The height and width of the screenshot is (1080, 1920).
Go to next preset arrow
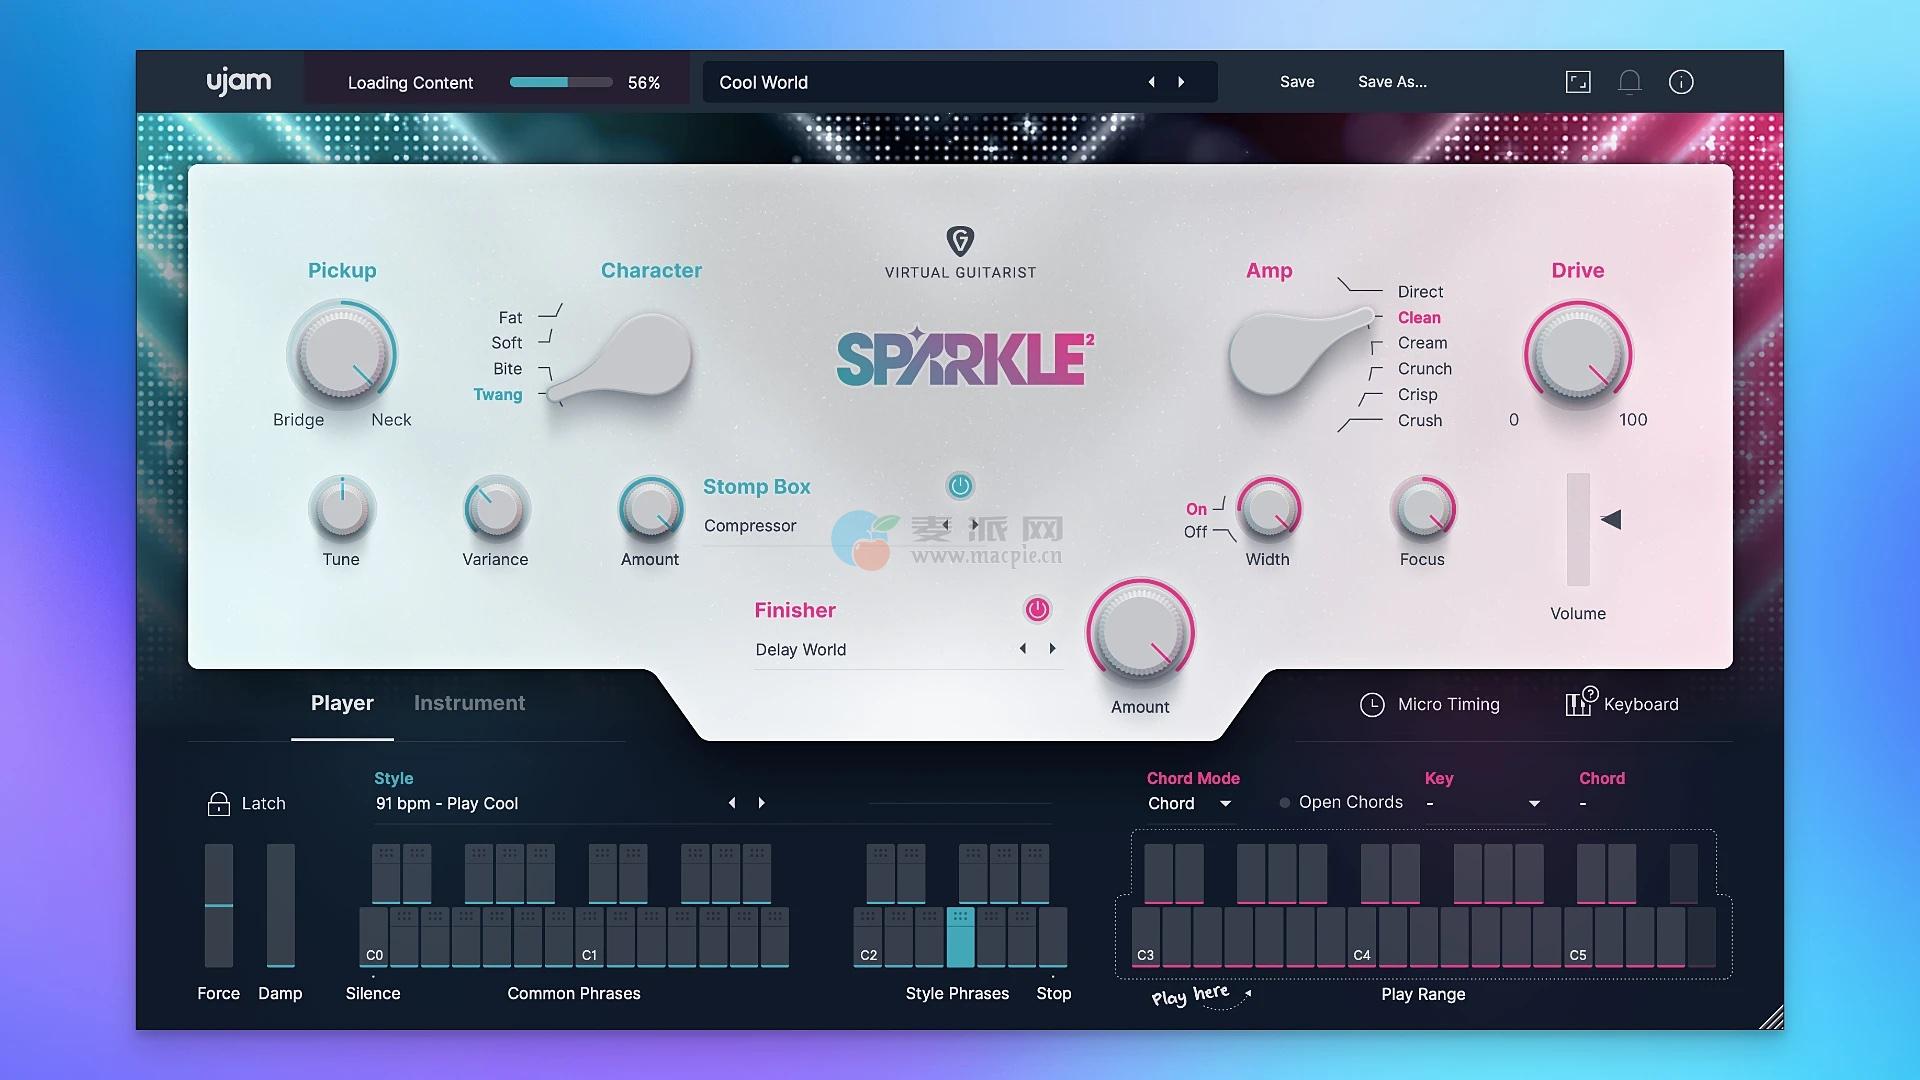point(1181,82)
